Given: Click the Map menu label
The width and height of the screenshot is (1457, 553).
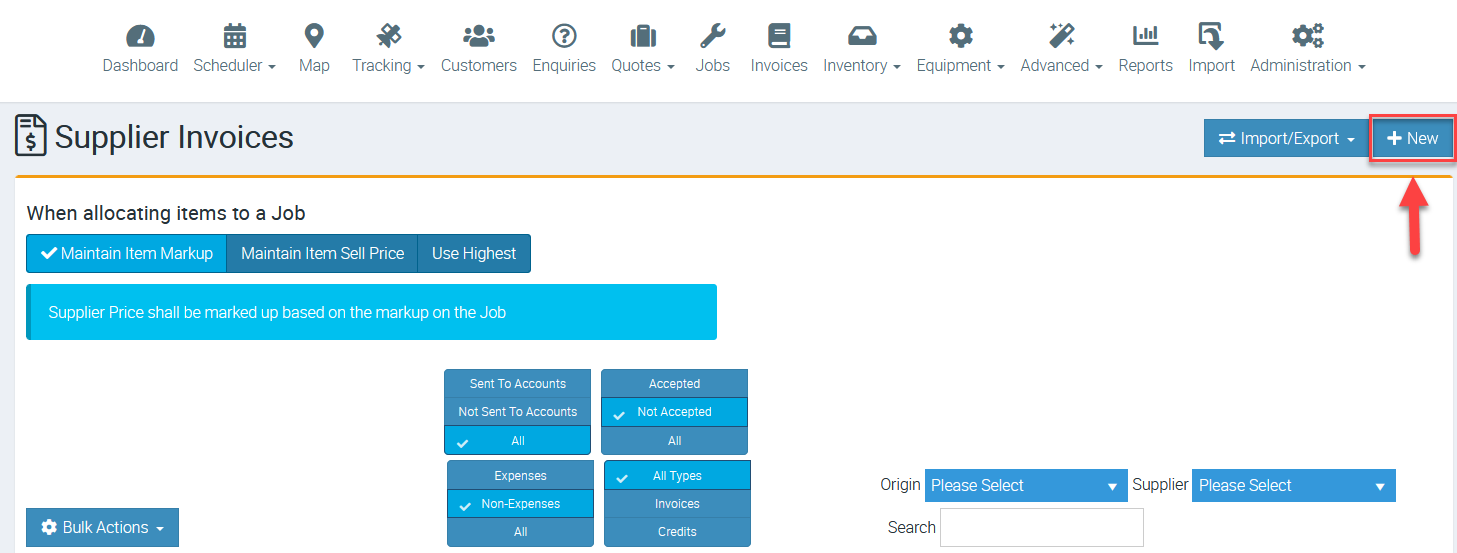Looking at the screenshot, I should [314, 66].
